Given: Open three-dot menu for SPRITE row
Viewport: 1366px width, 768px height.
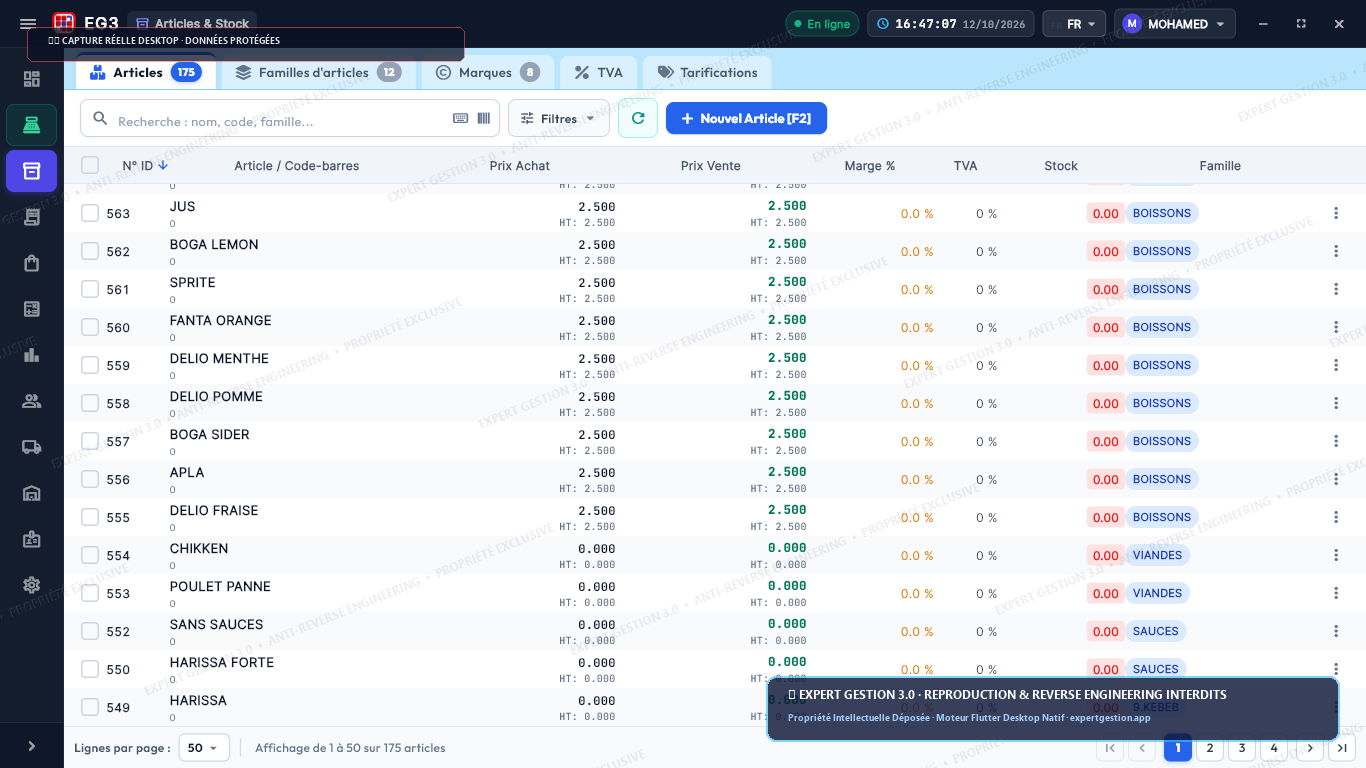Looking at the screenshot, I should pos(1336,289).
